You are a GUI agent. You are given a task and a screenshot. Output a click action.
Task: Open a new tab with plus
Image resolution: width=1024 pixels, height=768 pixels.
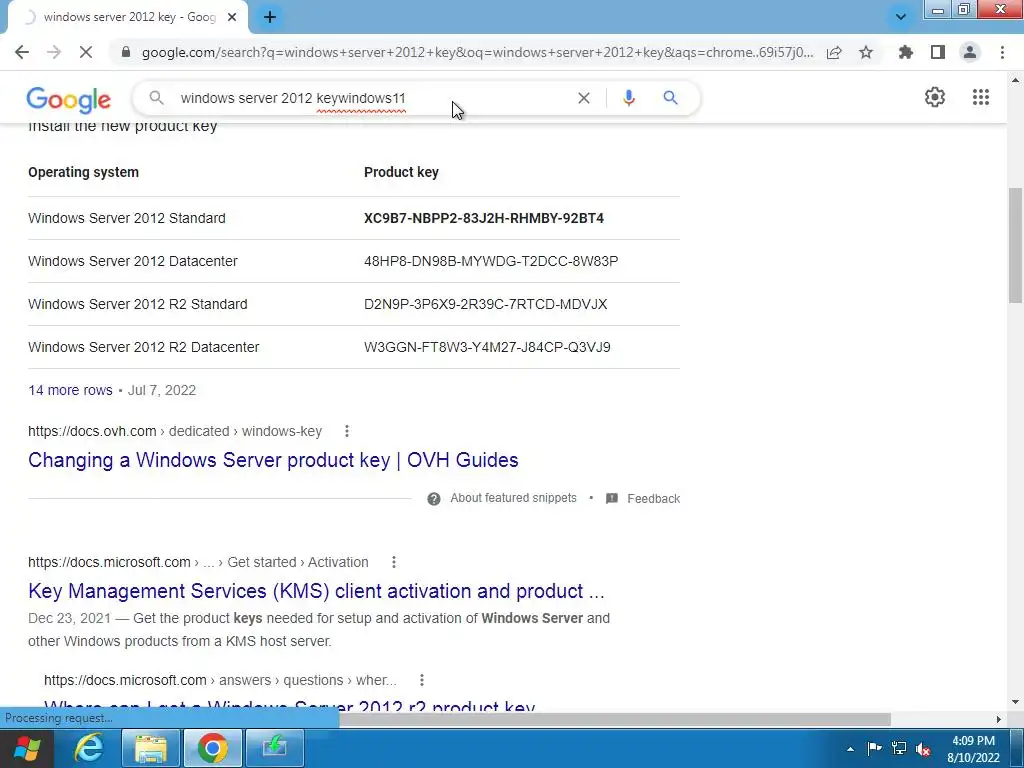[270, 17]
